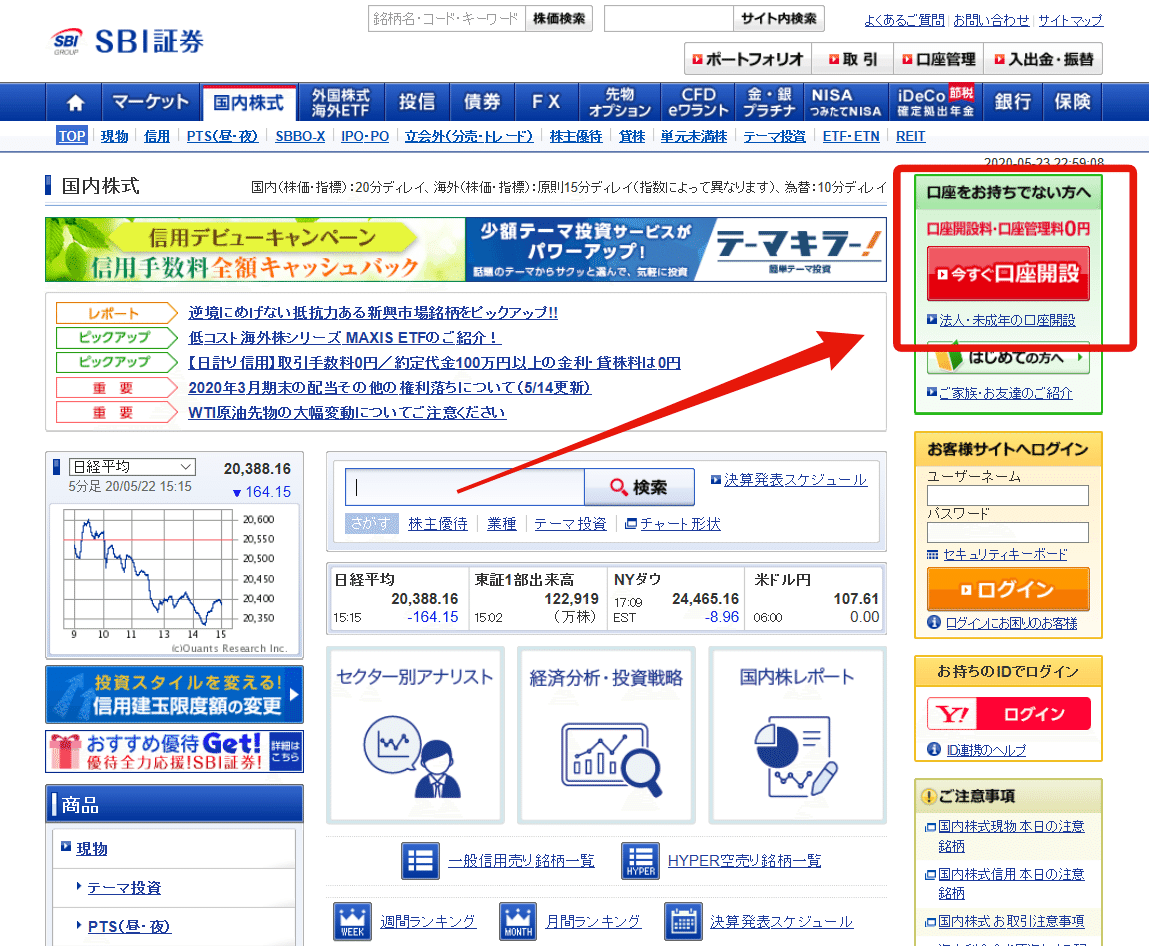This screenshot has width=1149, height=946.
Task: Open サイトマップ link
Action: pyautogui.click(x=1071, y=21)
